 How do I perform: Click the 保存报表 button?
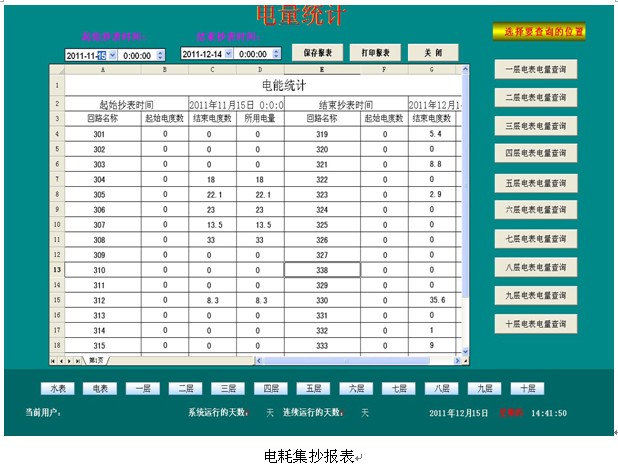click(318, 52)
